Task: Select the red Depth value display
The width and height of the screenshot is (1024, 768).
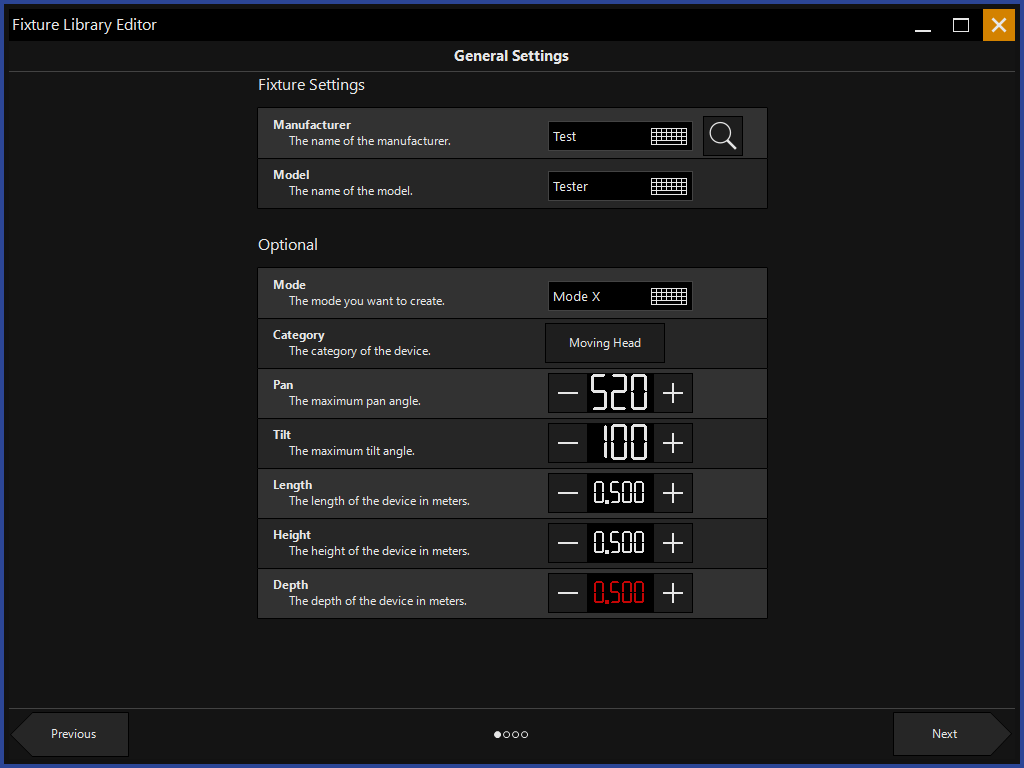Action: pyautogui.click(x=620, y=594)
